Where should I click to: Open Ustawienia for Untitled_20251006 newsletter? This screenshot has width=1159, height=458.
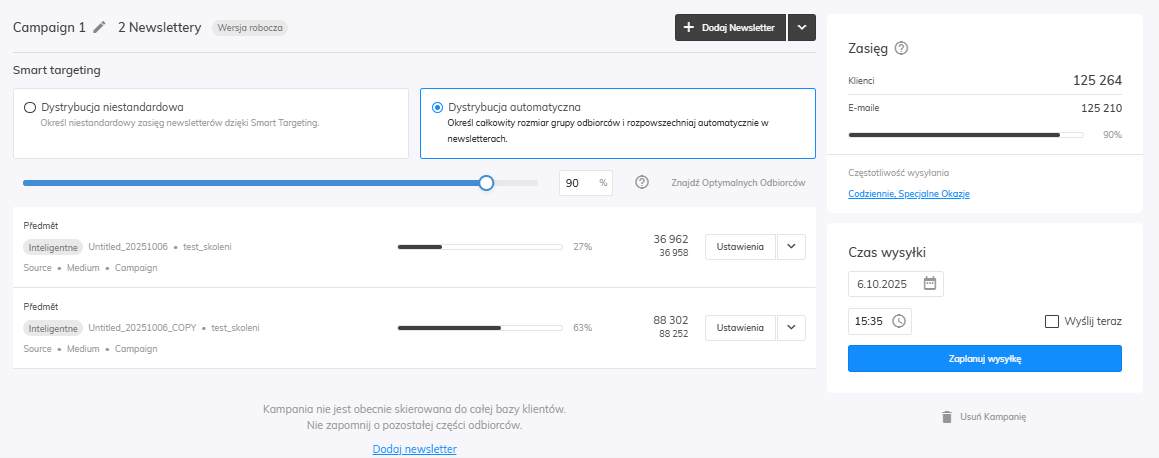(x=740, y=246)
